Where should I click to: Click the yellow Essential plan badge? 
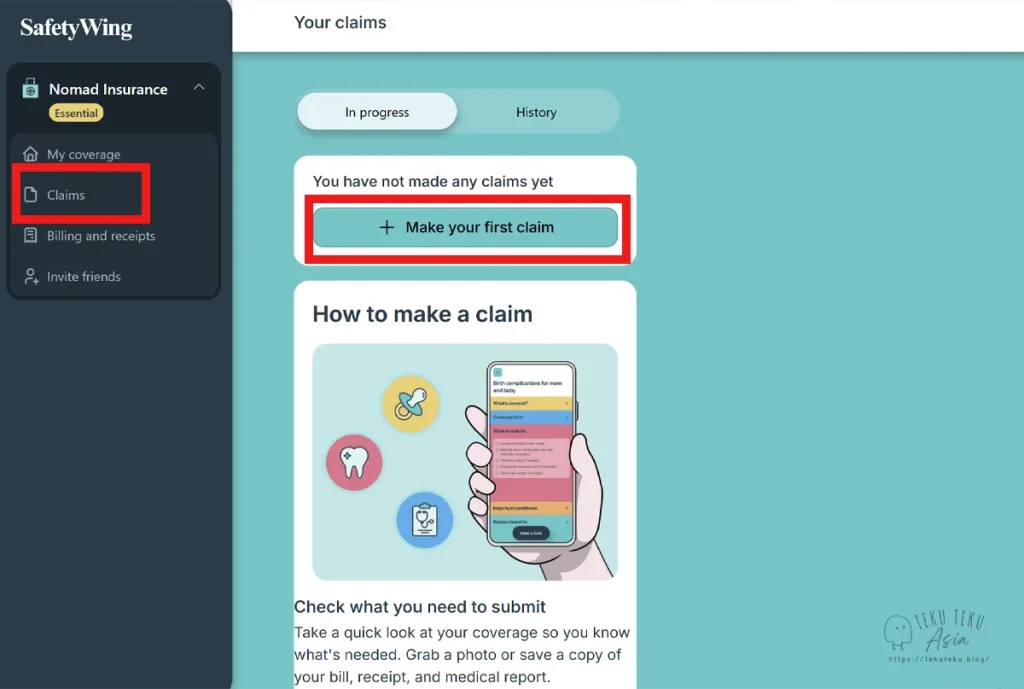pyautogui.click(x=76, y=113)
